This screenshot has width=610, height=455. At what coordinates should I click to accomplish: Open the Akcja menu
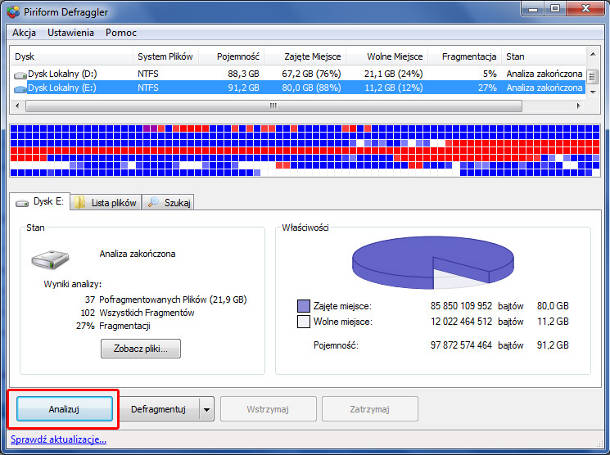[24, 33]
